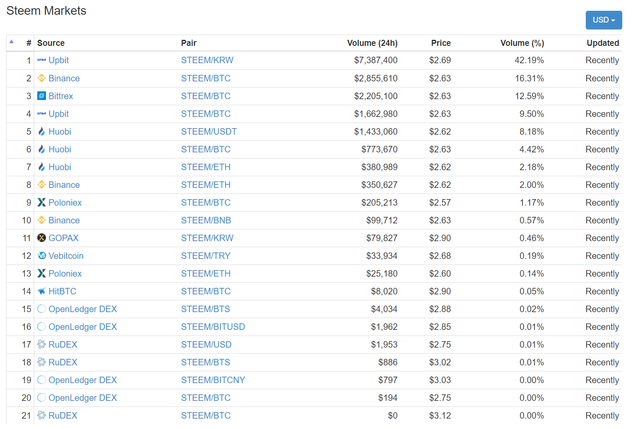Open STEEM/TRY pair link
The image size is (640, 429).
coord(206,256)
